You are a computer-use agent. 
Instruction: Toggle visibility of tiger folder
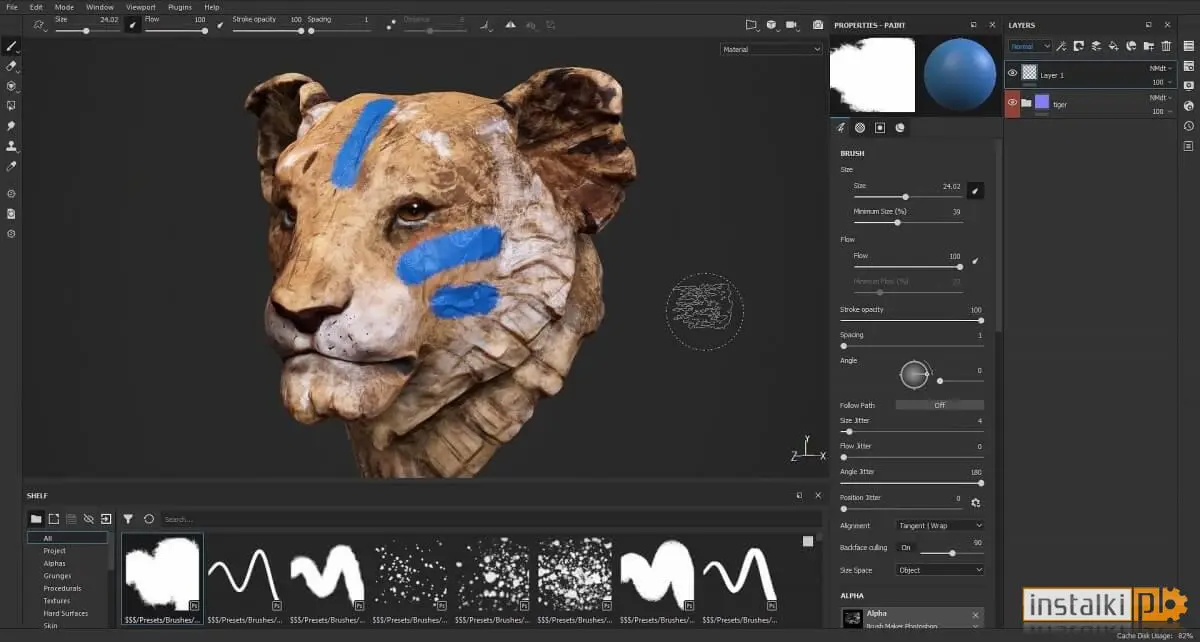(1013, 102)
